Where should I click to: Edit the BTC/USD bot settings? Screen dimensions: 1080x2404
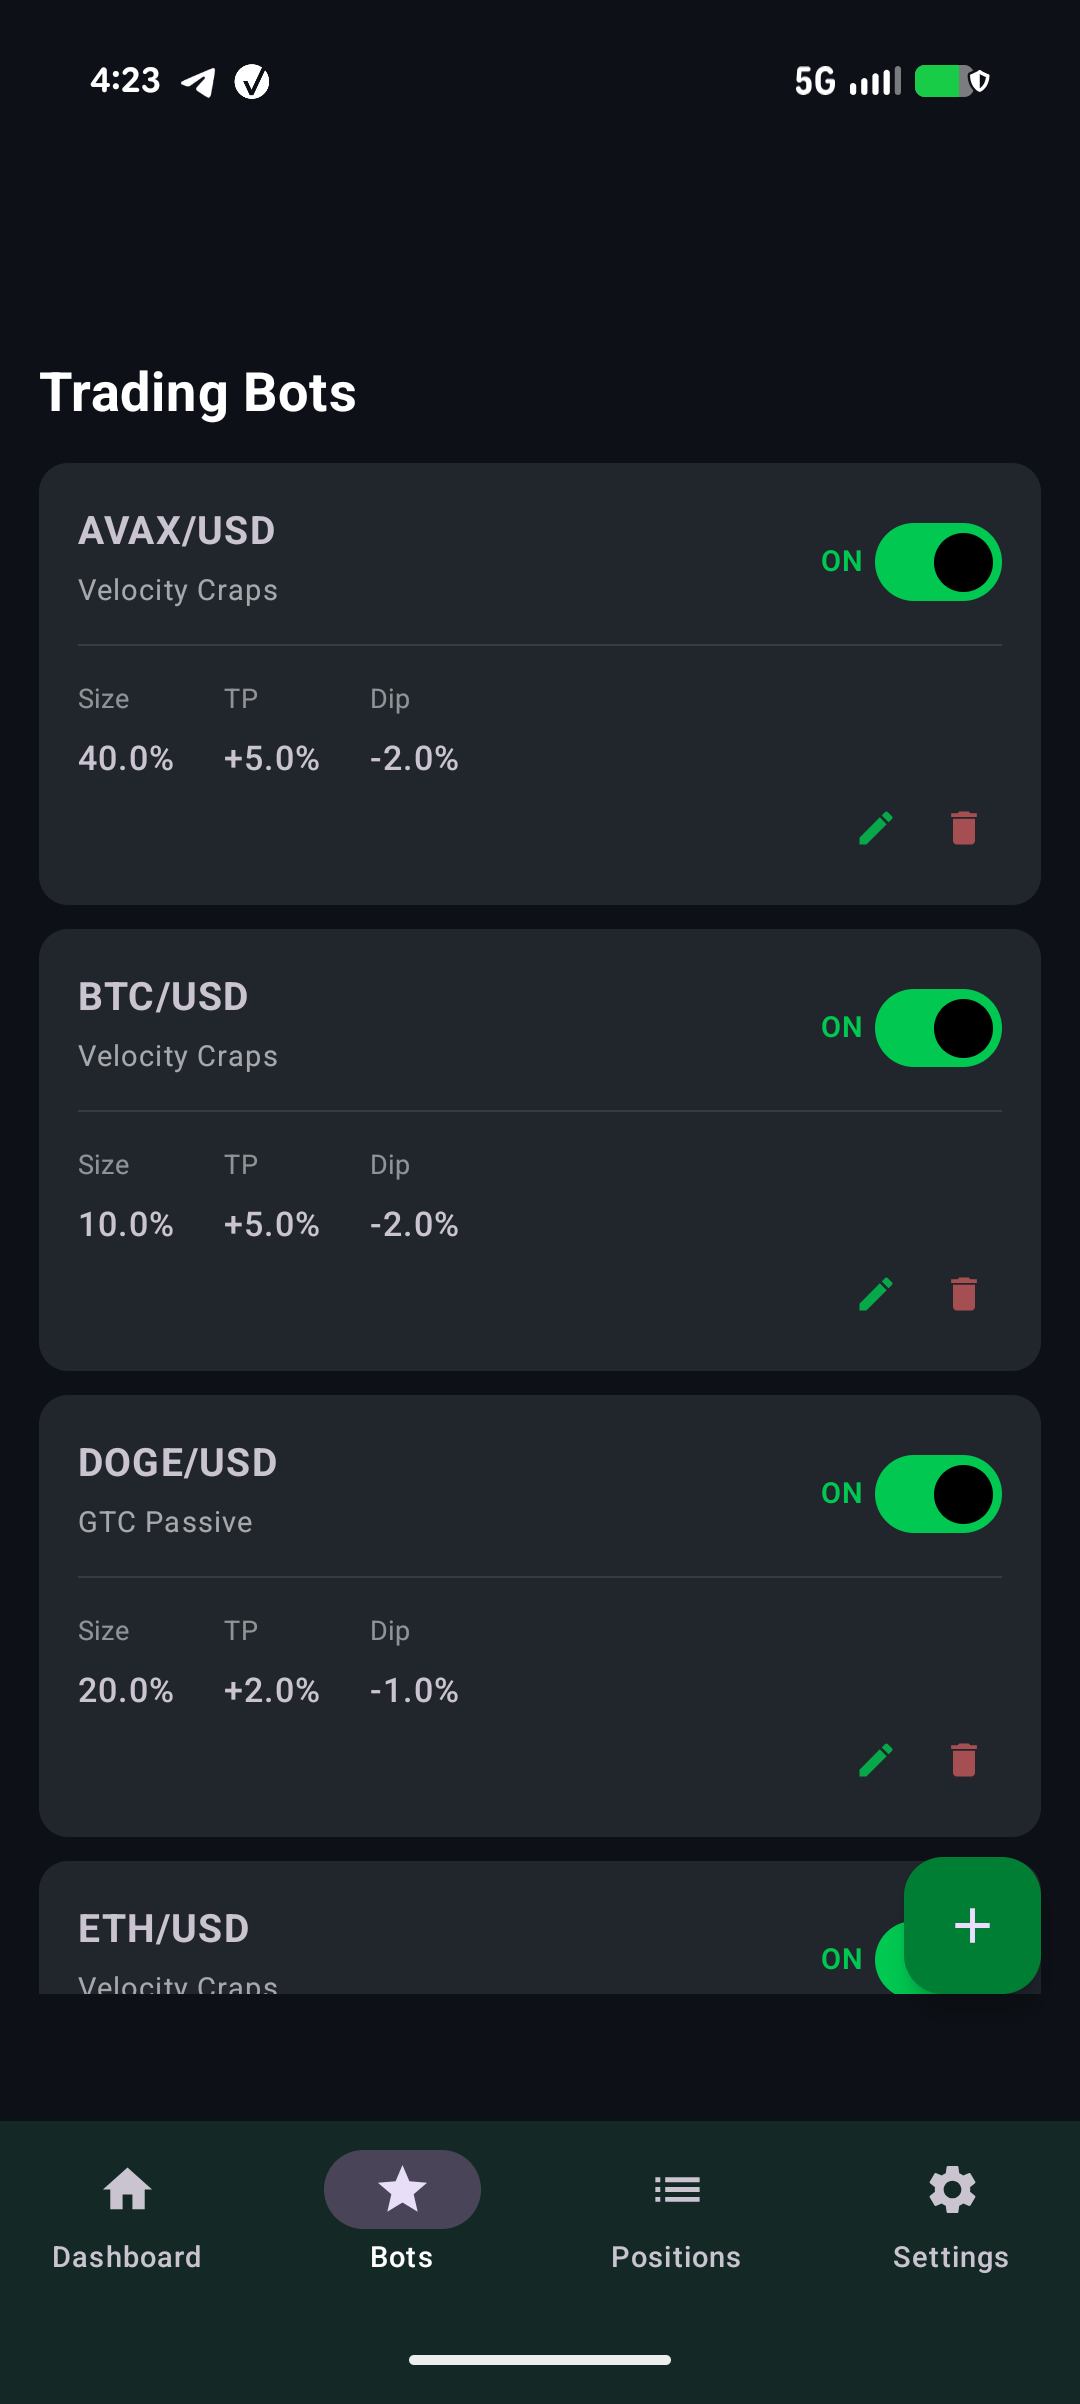876,1294
